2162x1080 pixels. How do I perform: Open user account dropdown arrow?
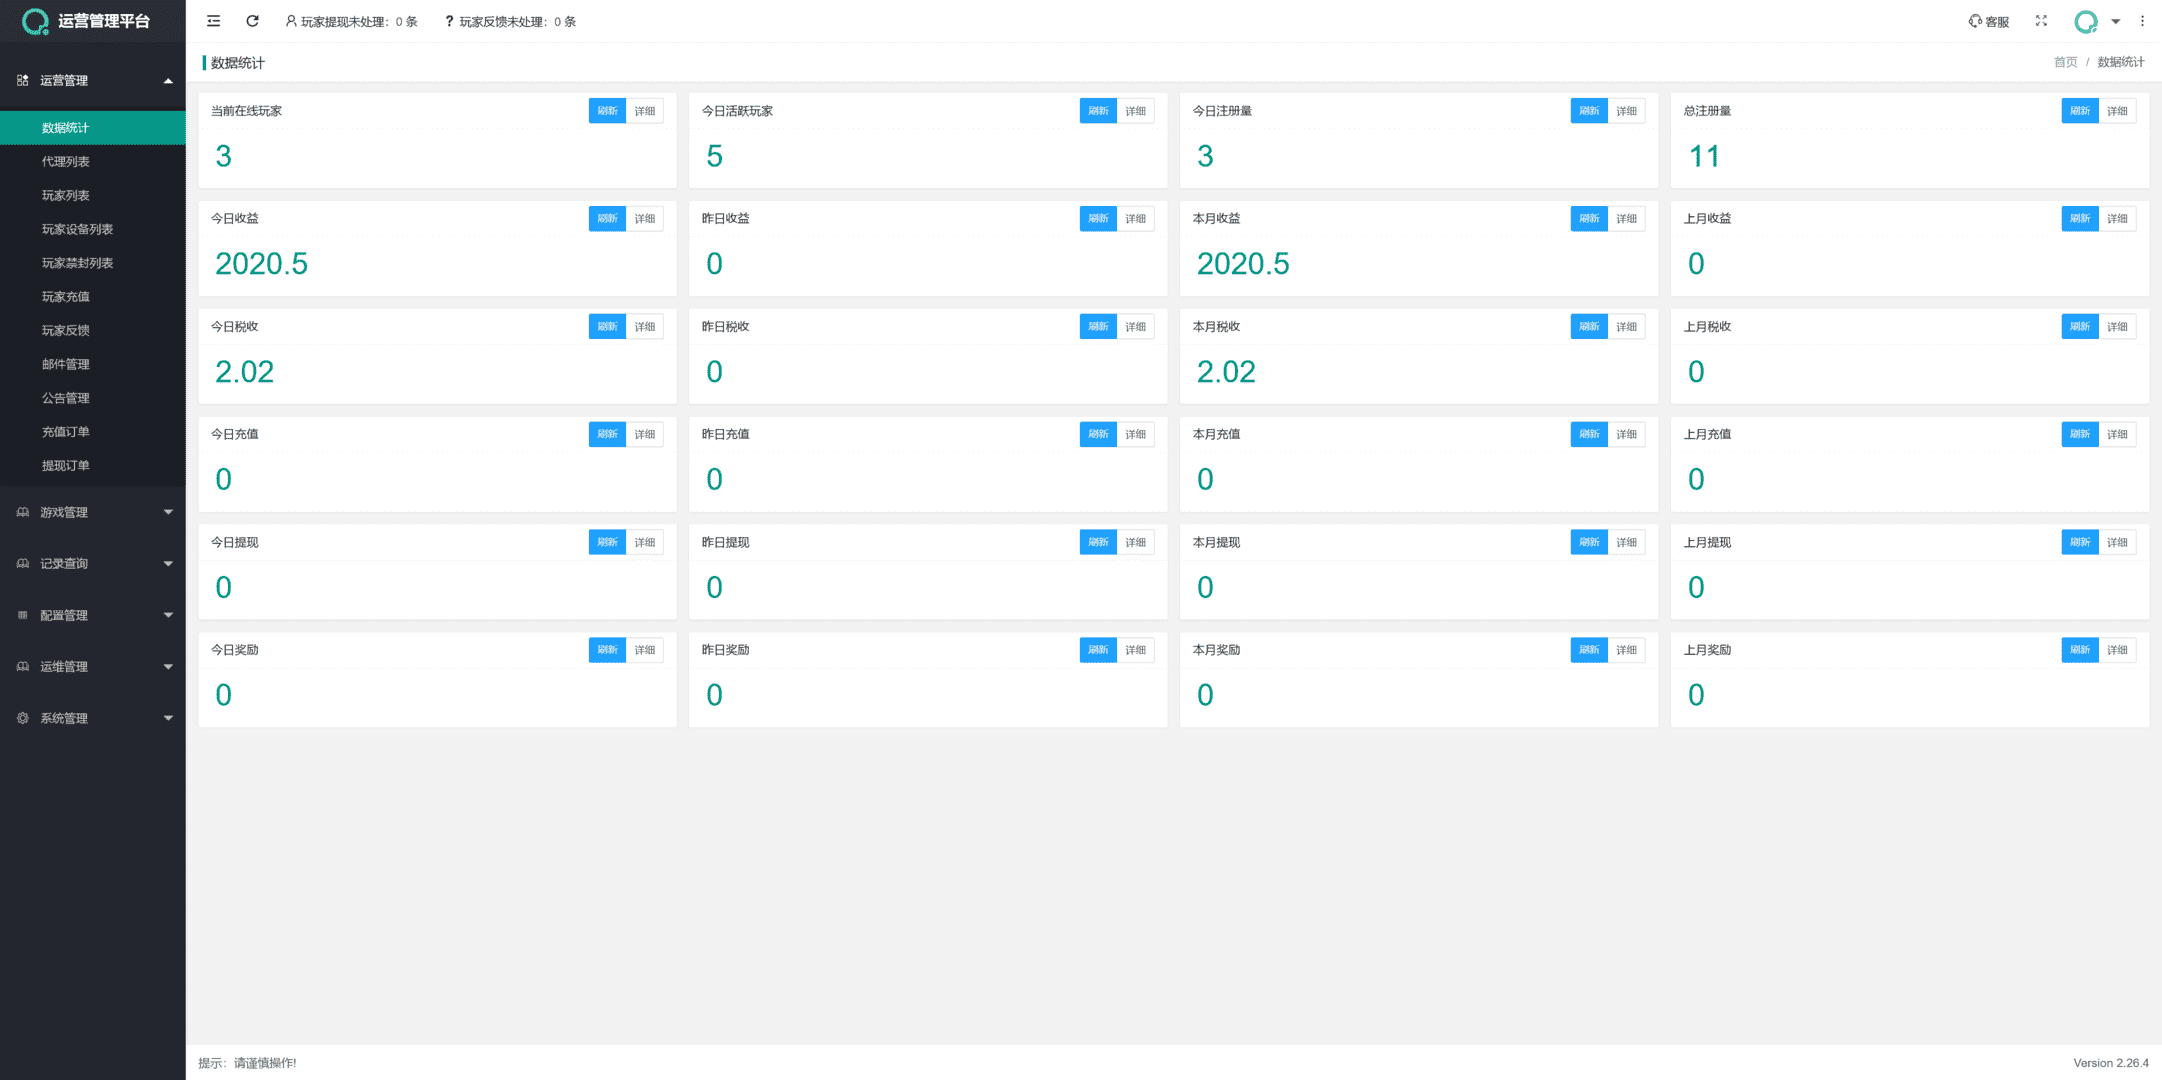pos(2115,21)
